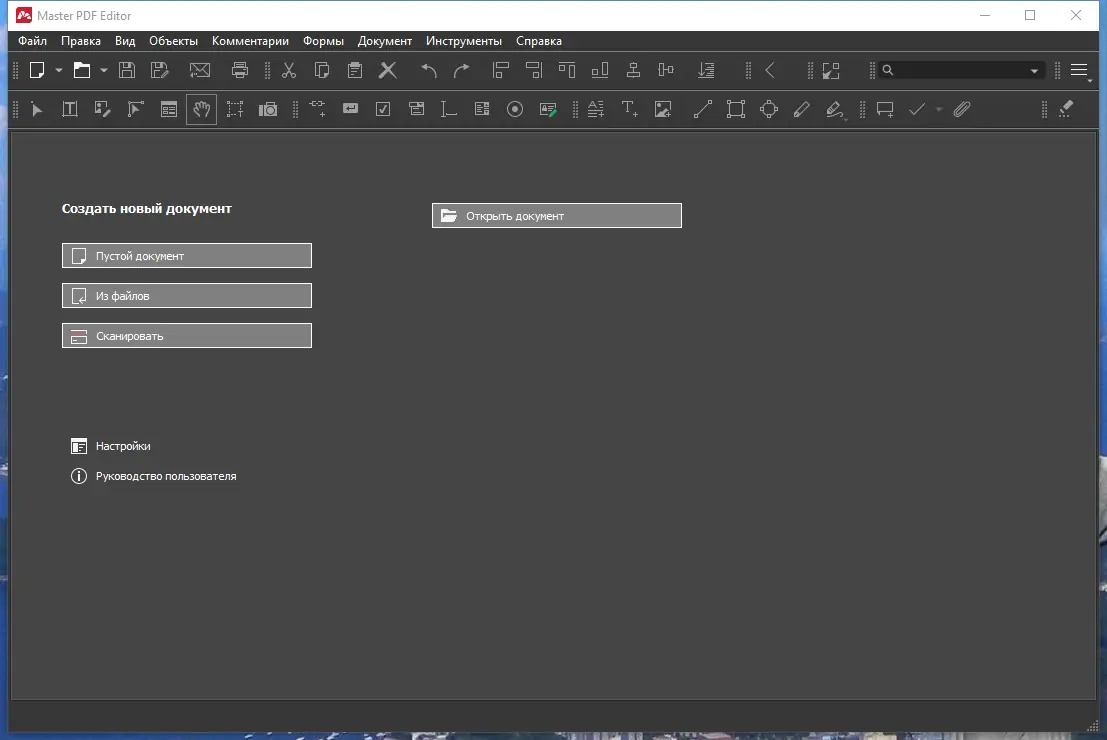Click the Print toolbar icon
The height and width of the screenshot is (740, 1107).
point(240,70)
